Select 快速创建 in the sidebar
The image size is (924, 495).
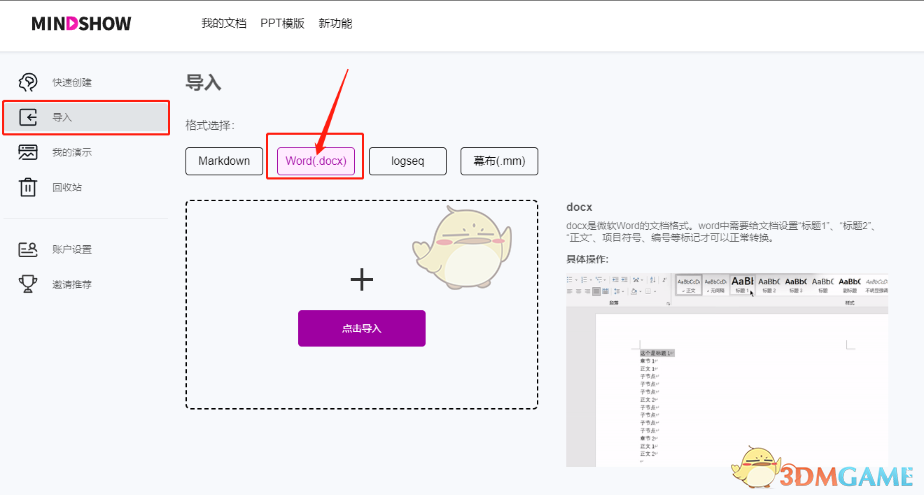(x=72, y=82)
